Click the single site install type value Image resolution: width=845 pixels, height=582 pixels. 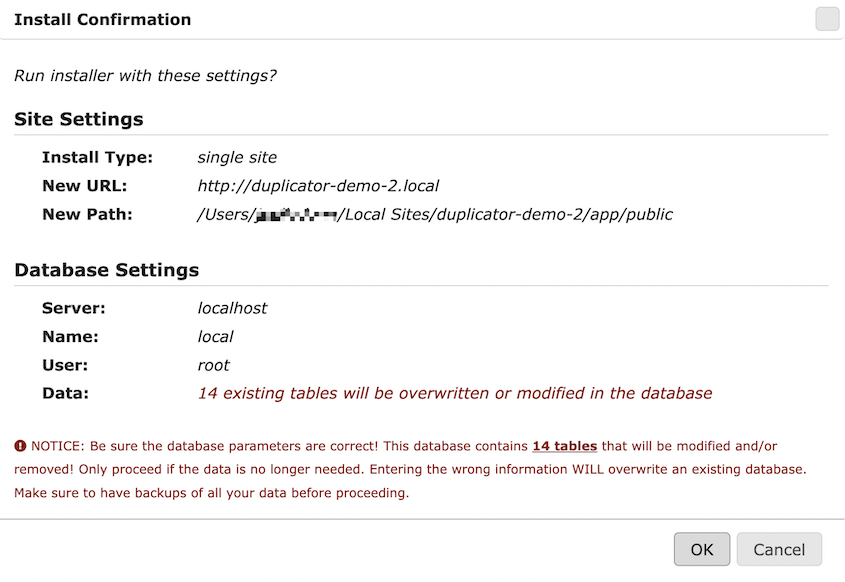237,157
